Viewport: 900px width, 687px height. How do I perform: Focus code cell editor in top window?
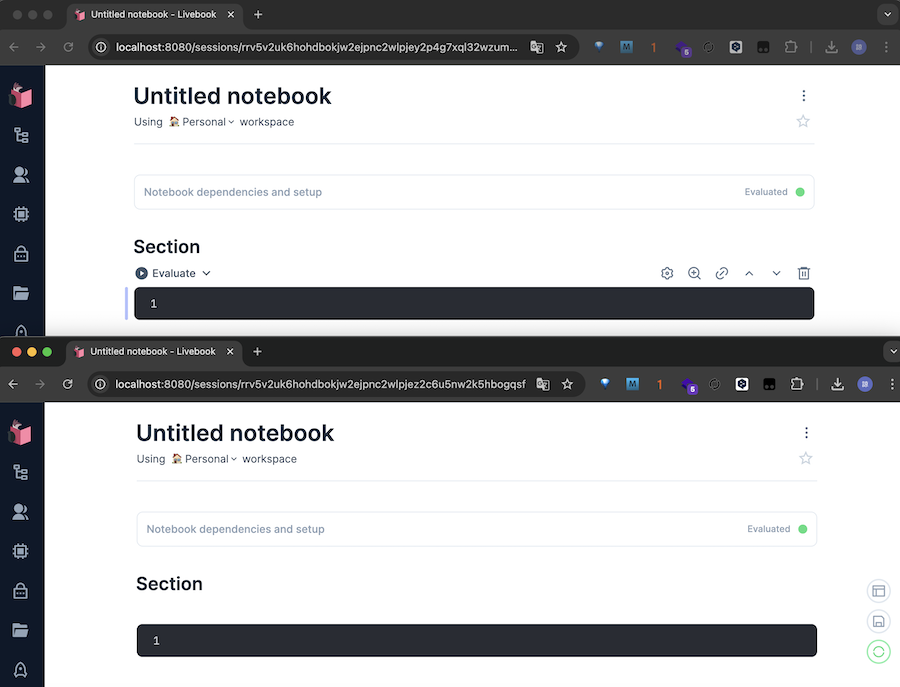(x=474, y=304)
